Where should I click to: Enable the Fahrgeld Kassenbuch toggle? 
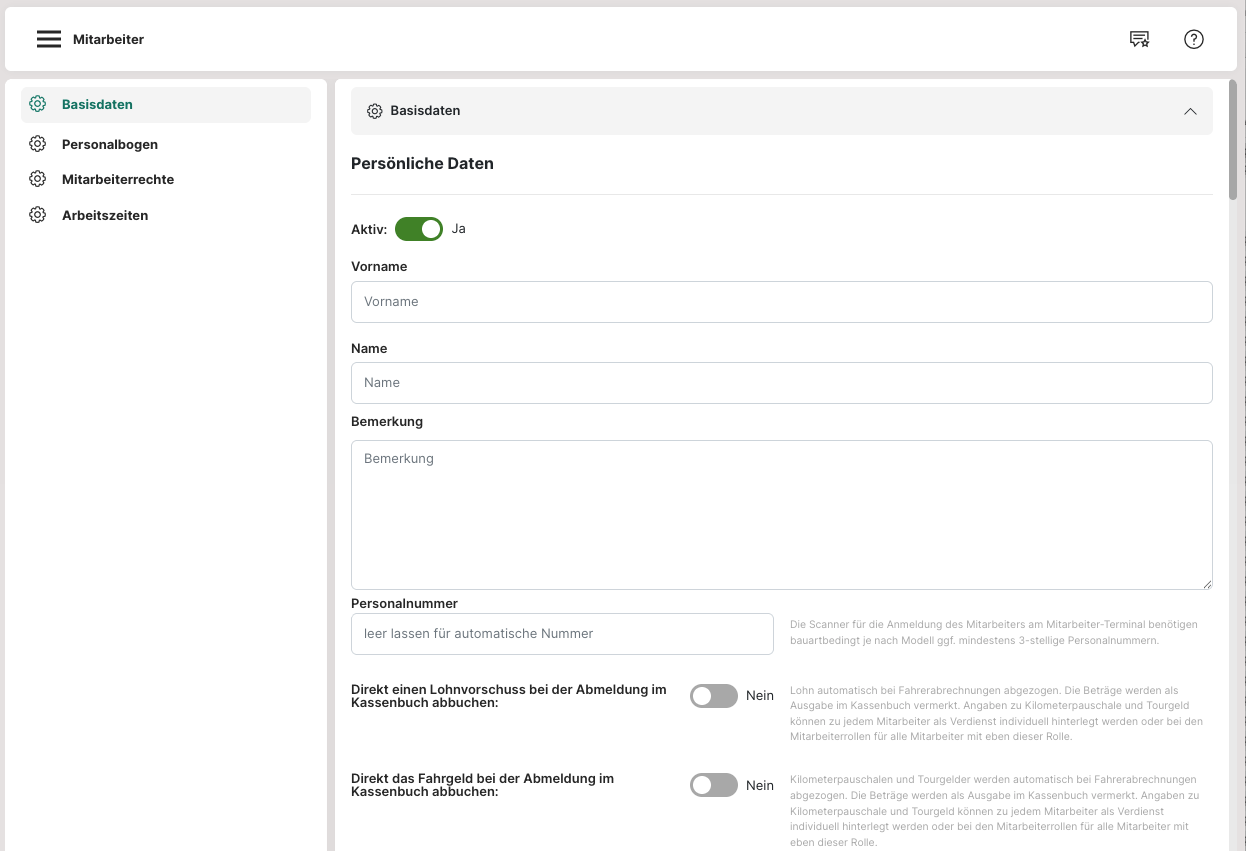coord(713,785)
